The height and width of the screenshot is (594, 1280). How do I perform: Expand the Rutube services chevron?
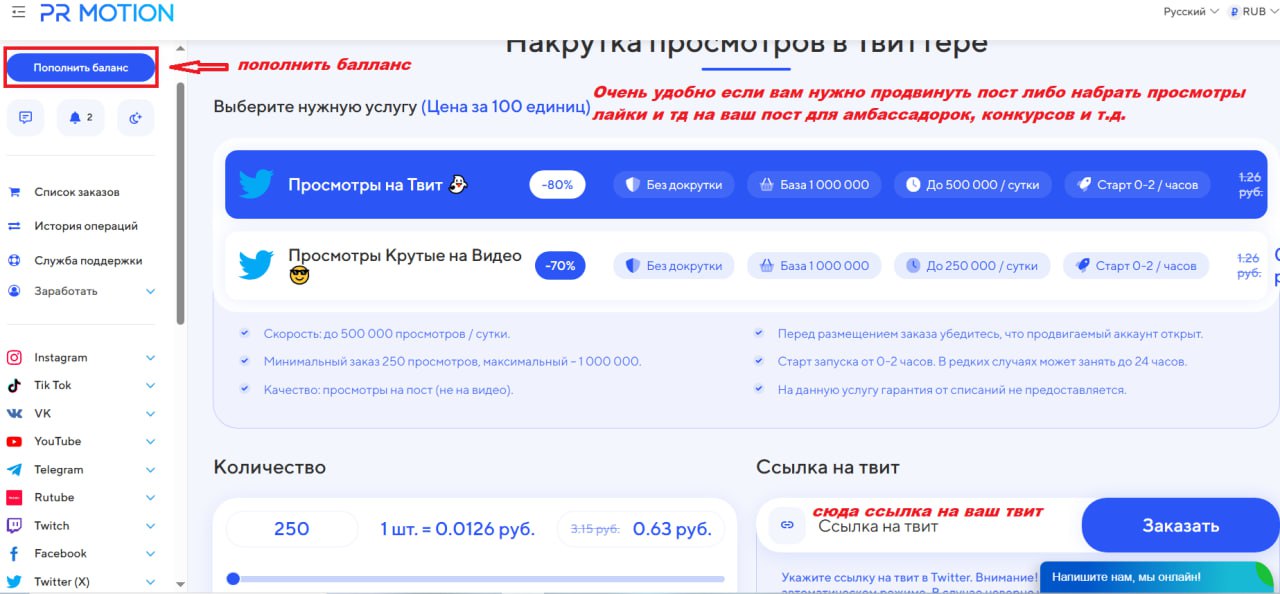pyautogui.click(x=151, y=497)
